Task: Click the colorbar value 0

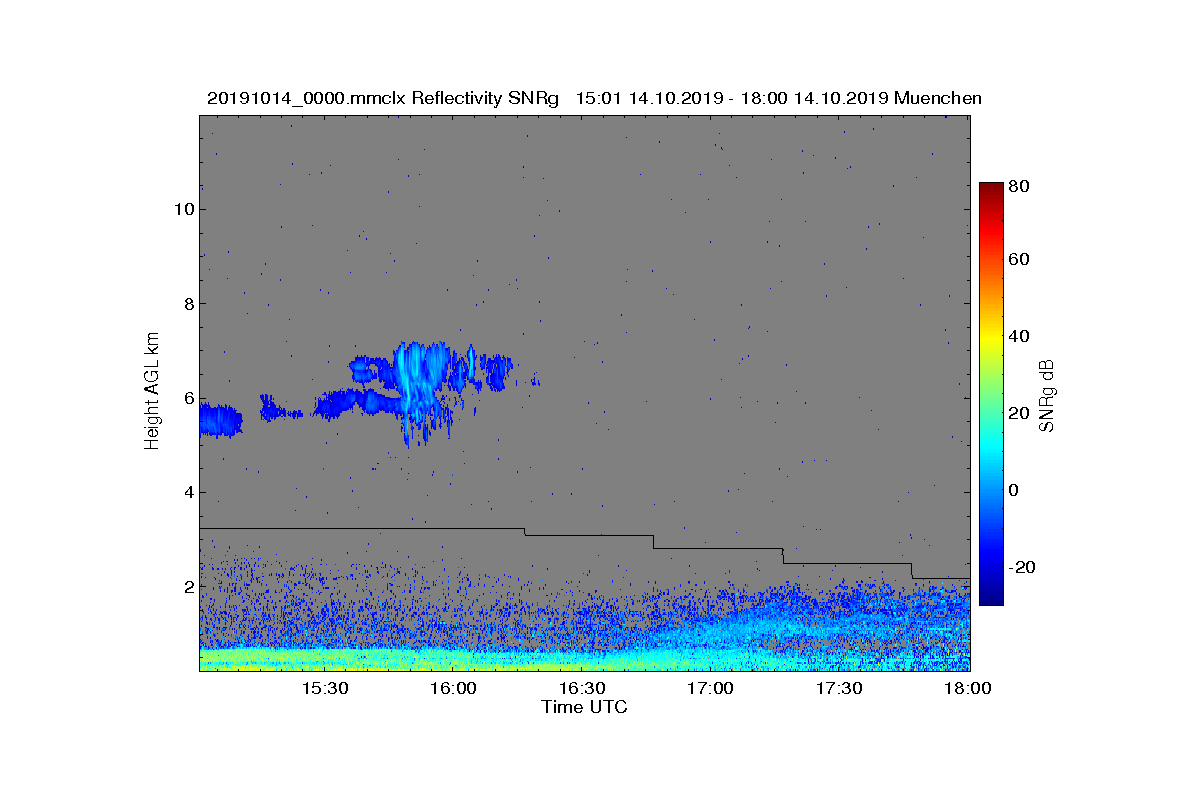Action: pyautogui.click(x=1015, y=490)
